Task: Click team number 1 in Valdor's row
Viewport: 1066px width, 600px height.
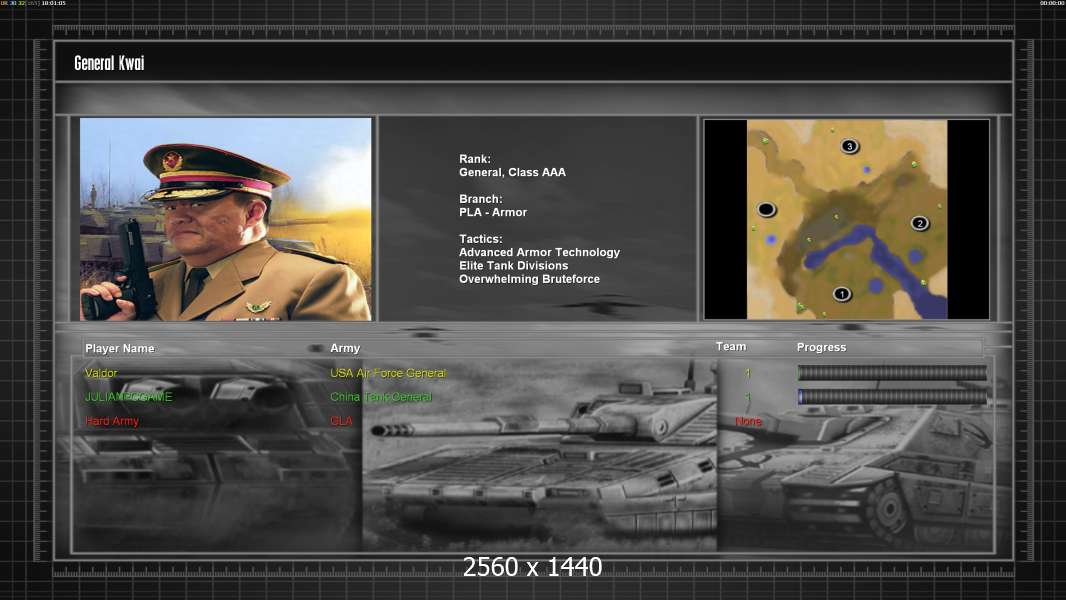Action: (748, 373)
